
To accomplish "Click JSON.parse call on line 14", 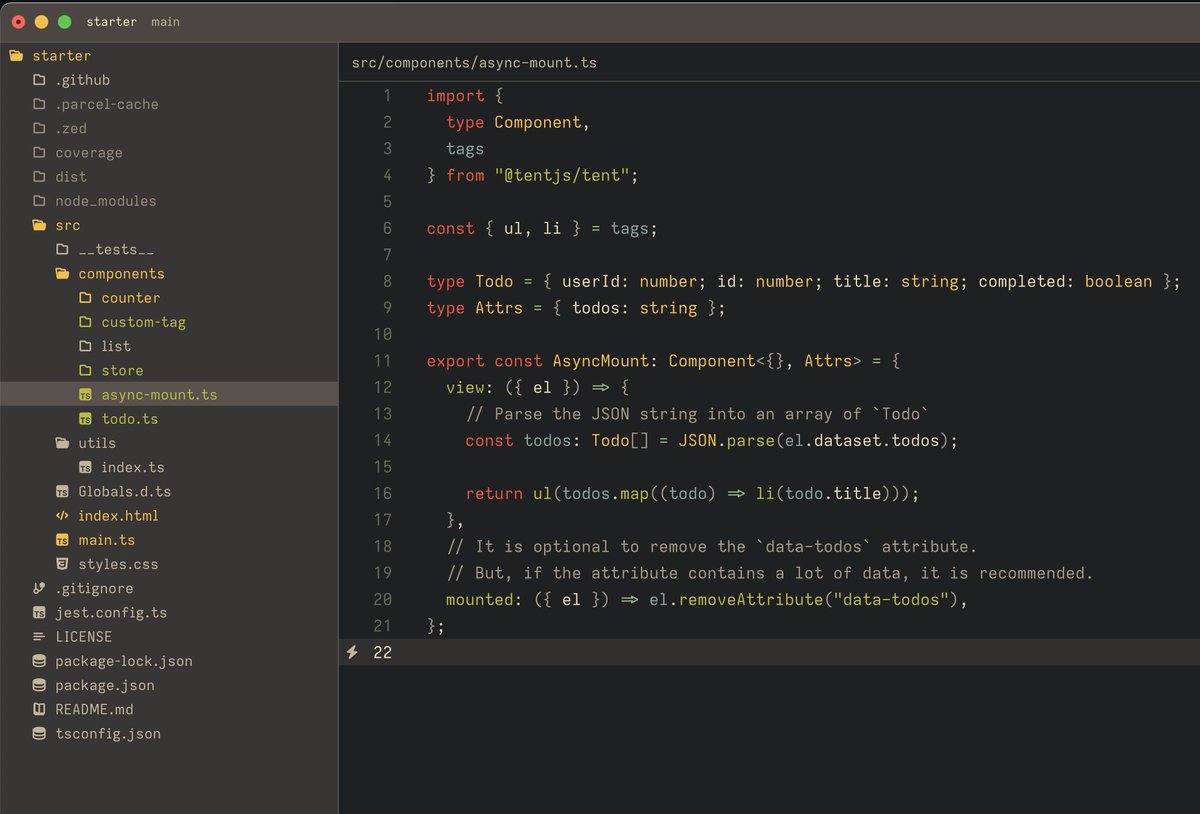I will point(726,440).
